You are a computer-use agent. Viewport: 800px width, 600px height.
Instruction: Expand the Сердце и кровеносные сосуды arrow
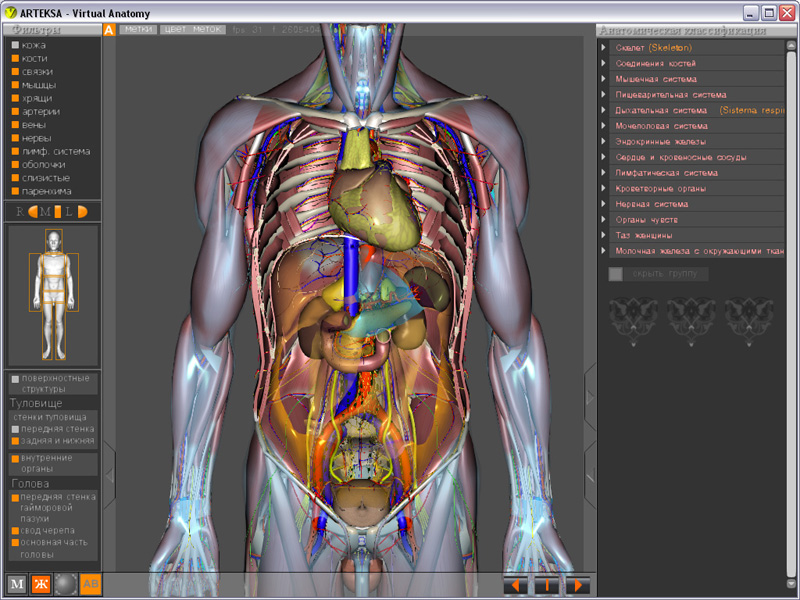[x=604, y=157]
